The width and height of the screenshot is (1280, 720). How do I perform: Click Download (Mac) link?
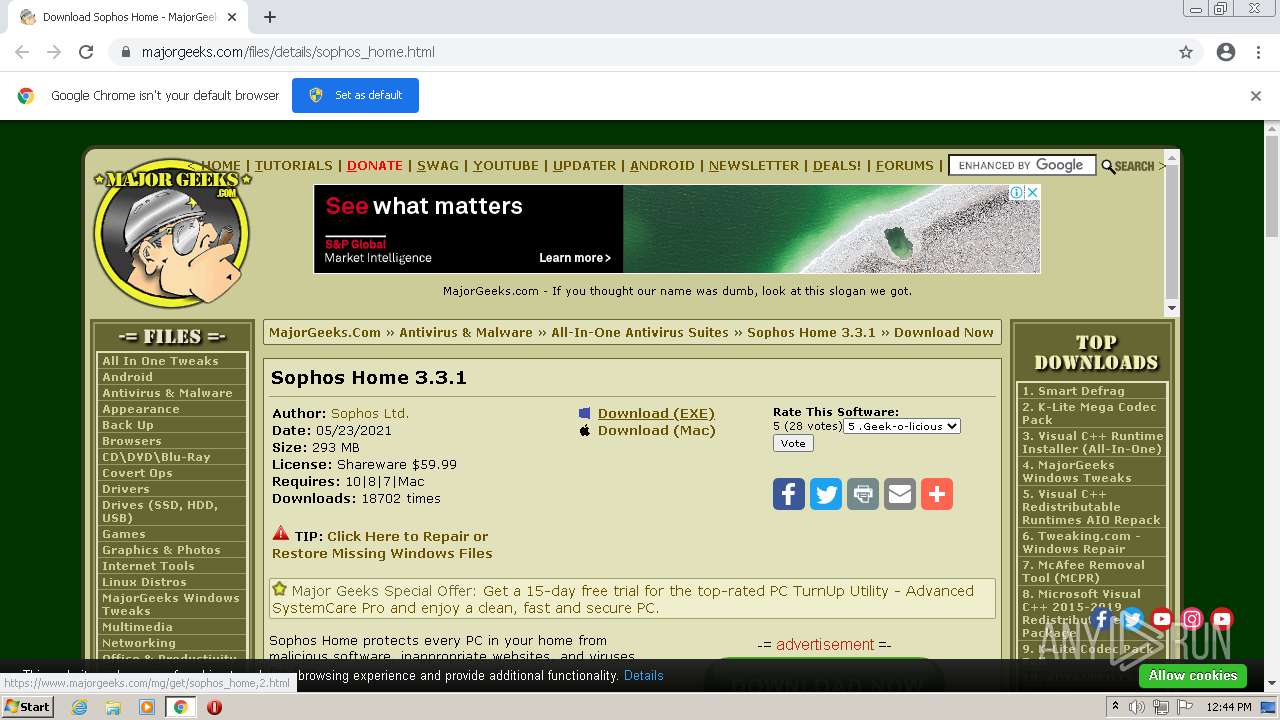657,430
